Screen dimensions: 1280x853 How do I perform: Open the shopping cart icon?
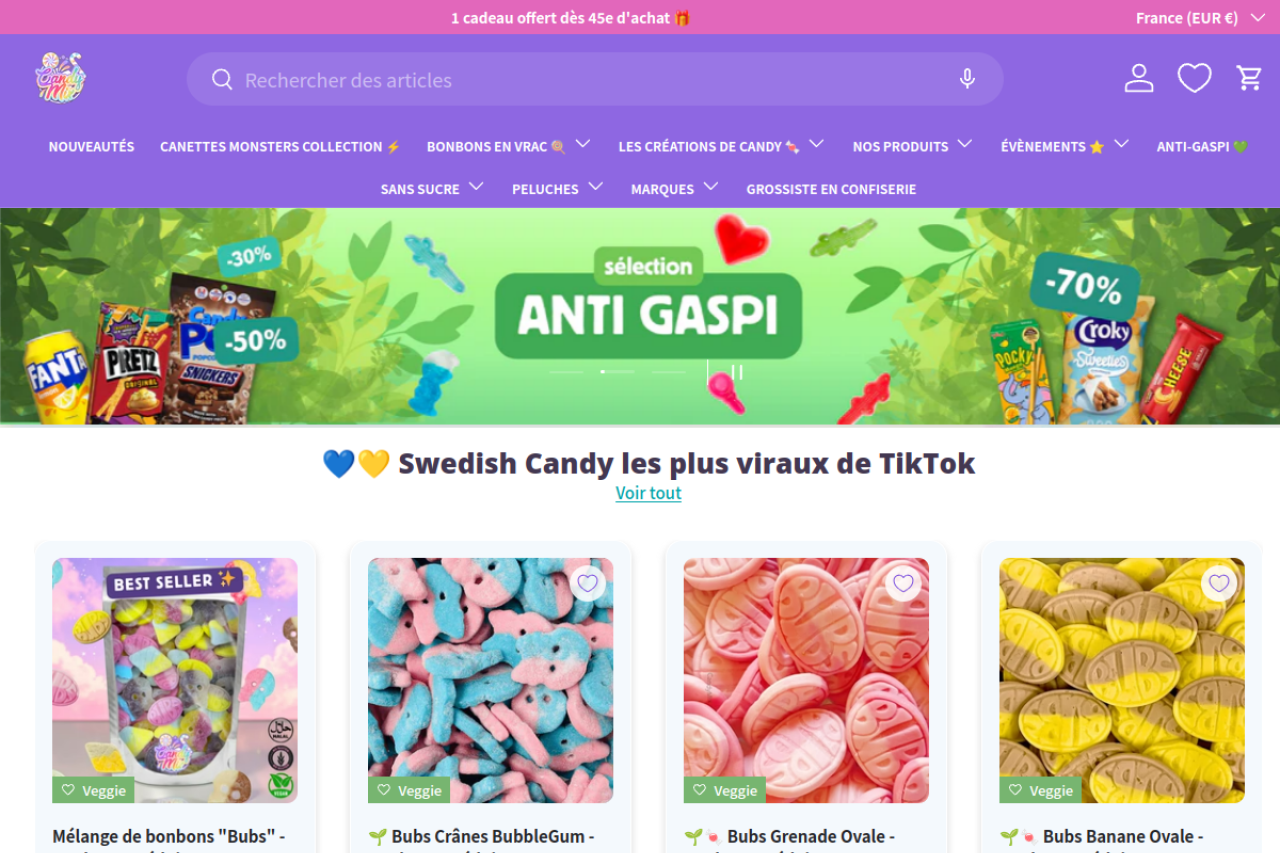(x=1249, y=78)
